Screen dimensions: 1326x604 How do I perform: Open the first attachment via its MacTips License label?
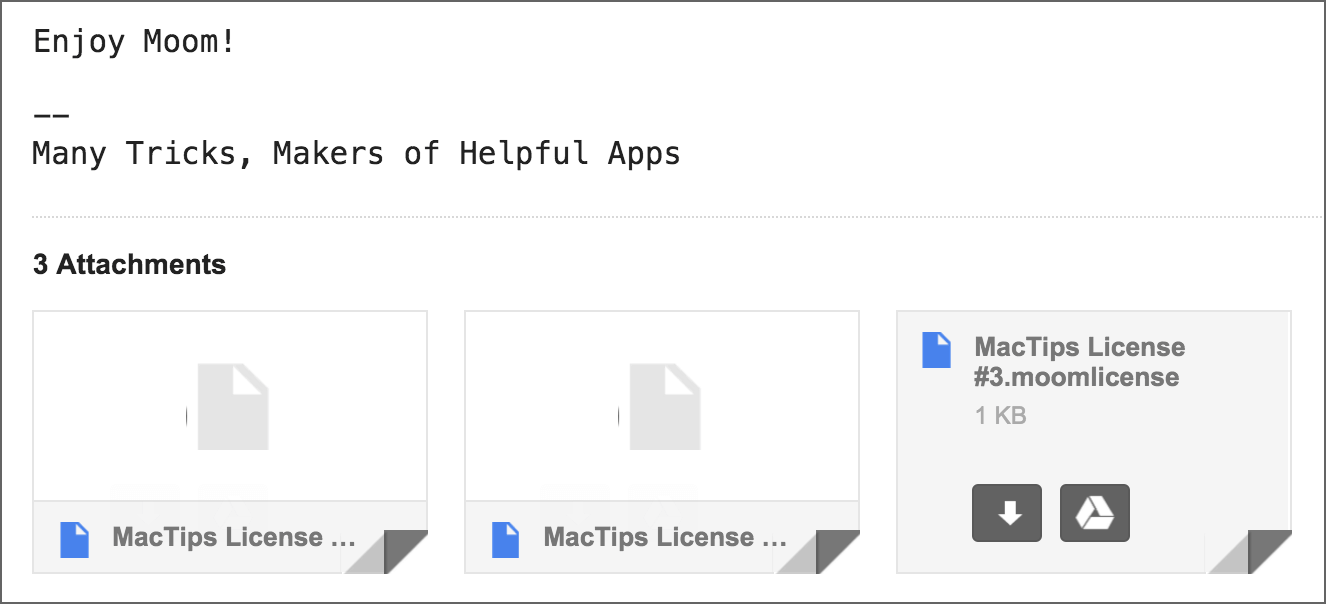[x=234, y=538]
